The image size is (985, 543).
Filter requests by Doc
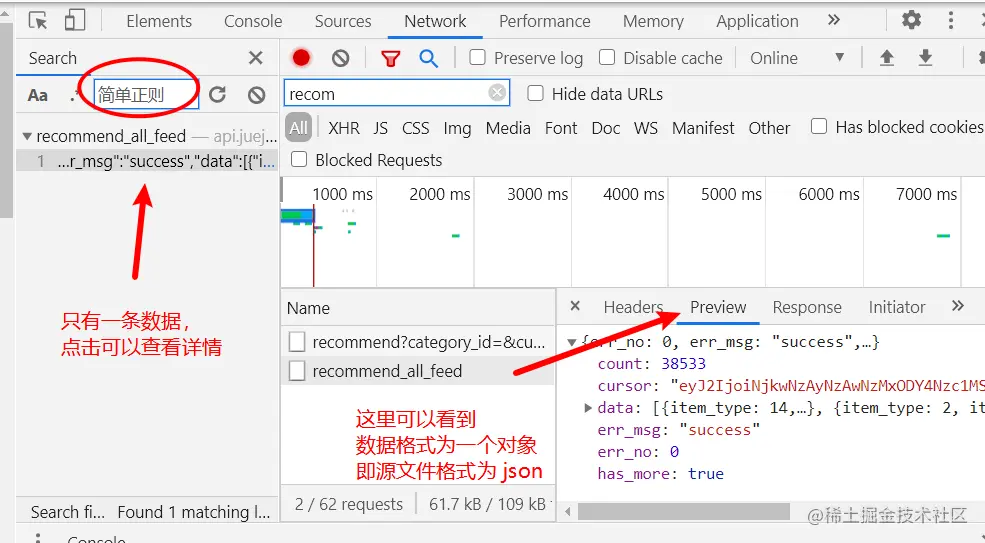tap(606, 128)
